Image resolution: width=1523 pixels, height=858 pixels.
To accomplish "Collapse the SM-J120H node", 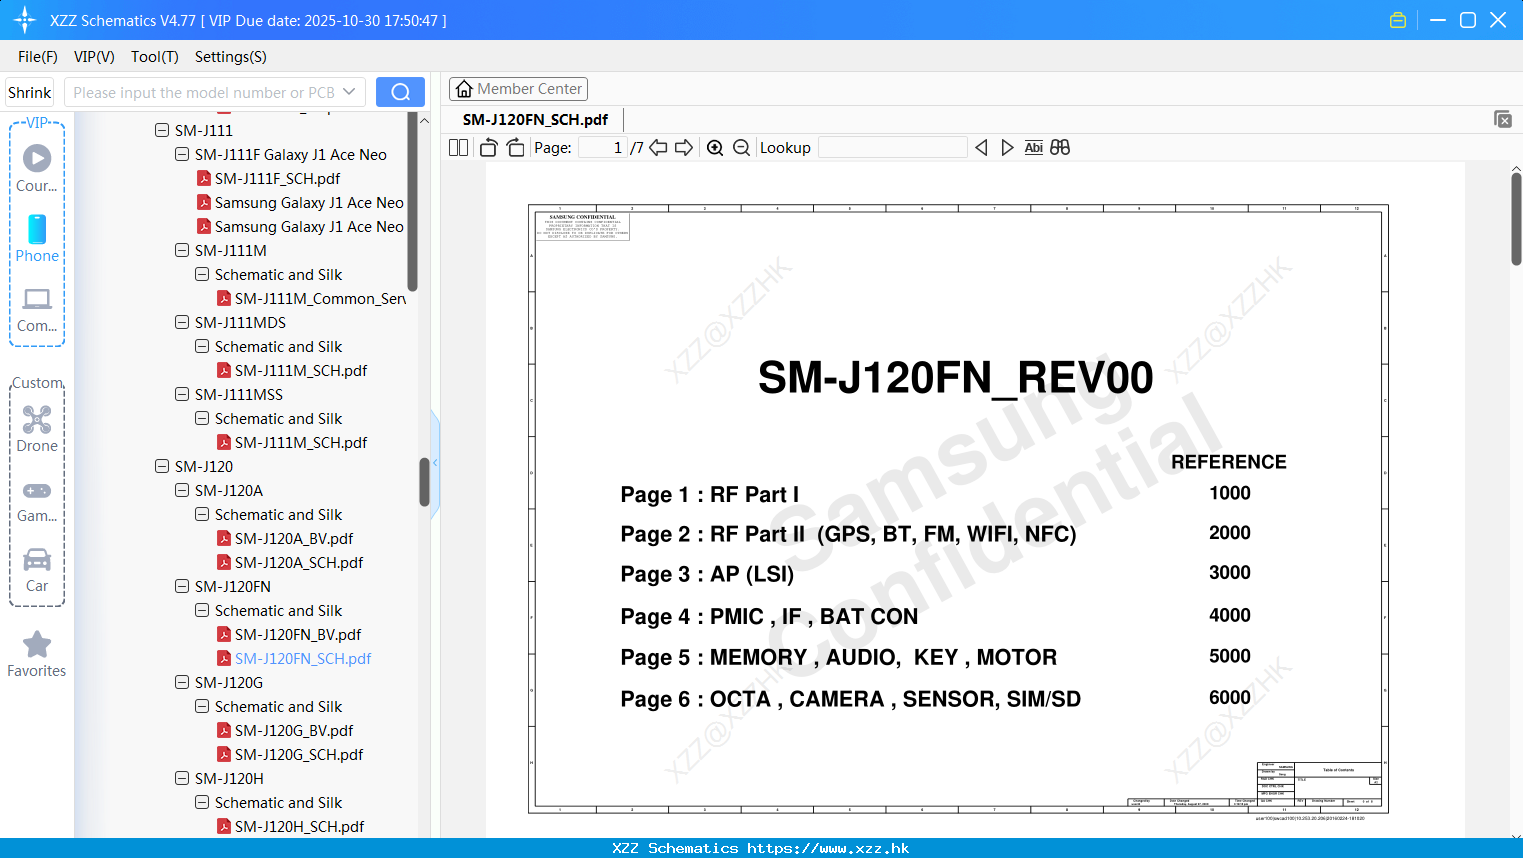I will 182,778.
